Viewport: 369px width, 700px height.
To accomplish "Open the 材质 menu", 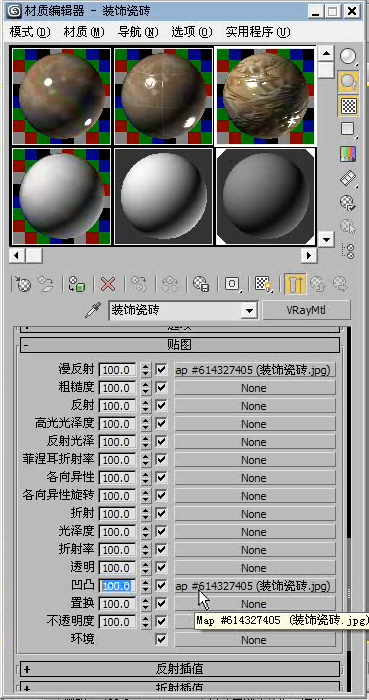I will 84,32.
